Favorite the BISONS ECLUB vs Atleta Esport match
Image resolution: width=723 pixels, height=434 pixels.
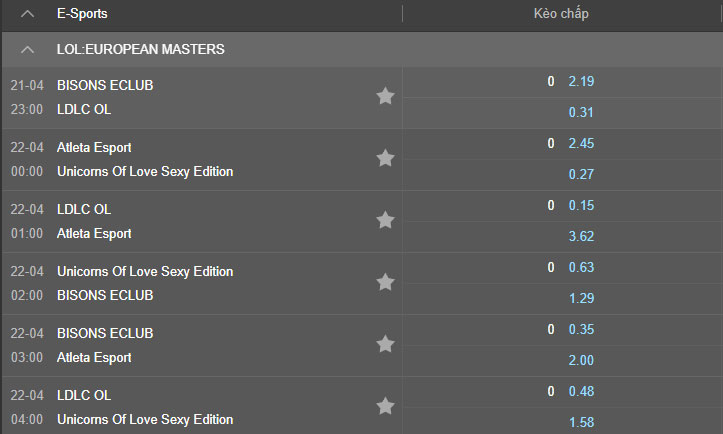click(x=385, y=344)
